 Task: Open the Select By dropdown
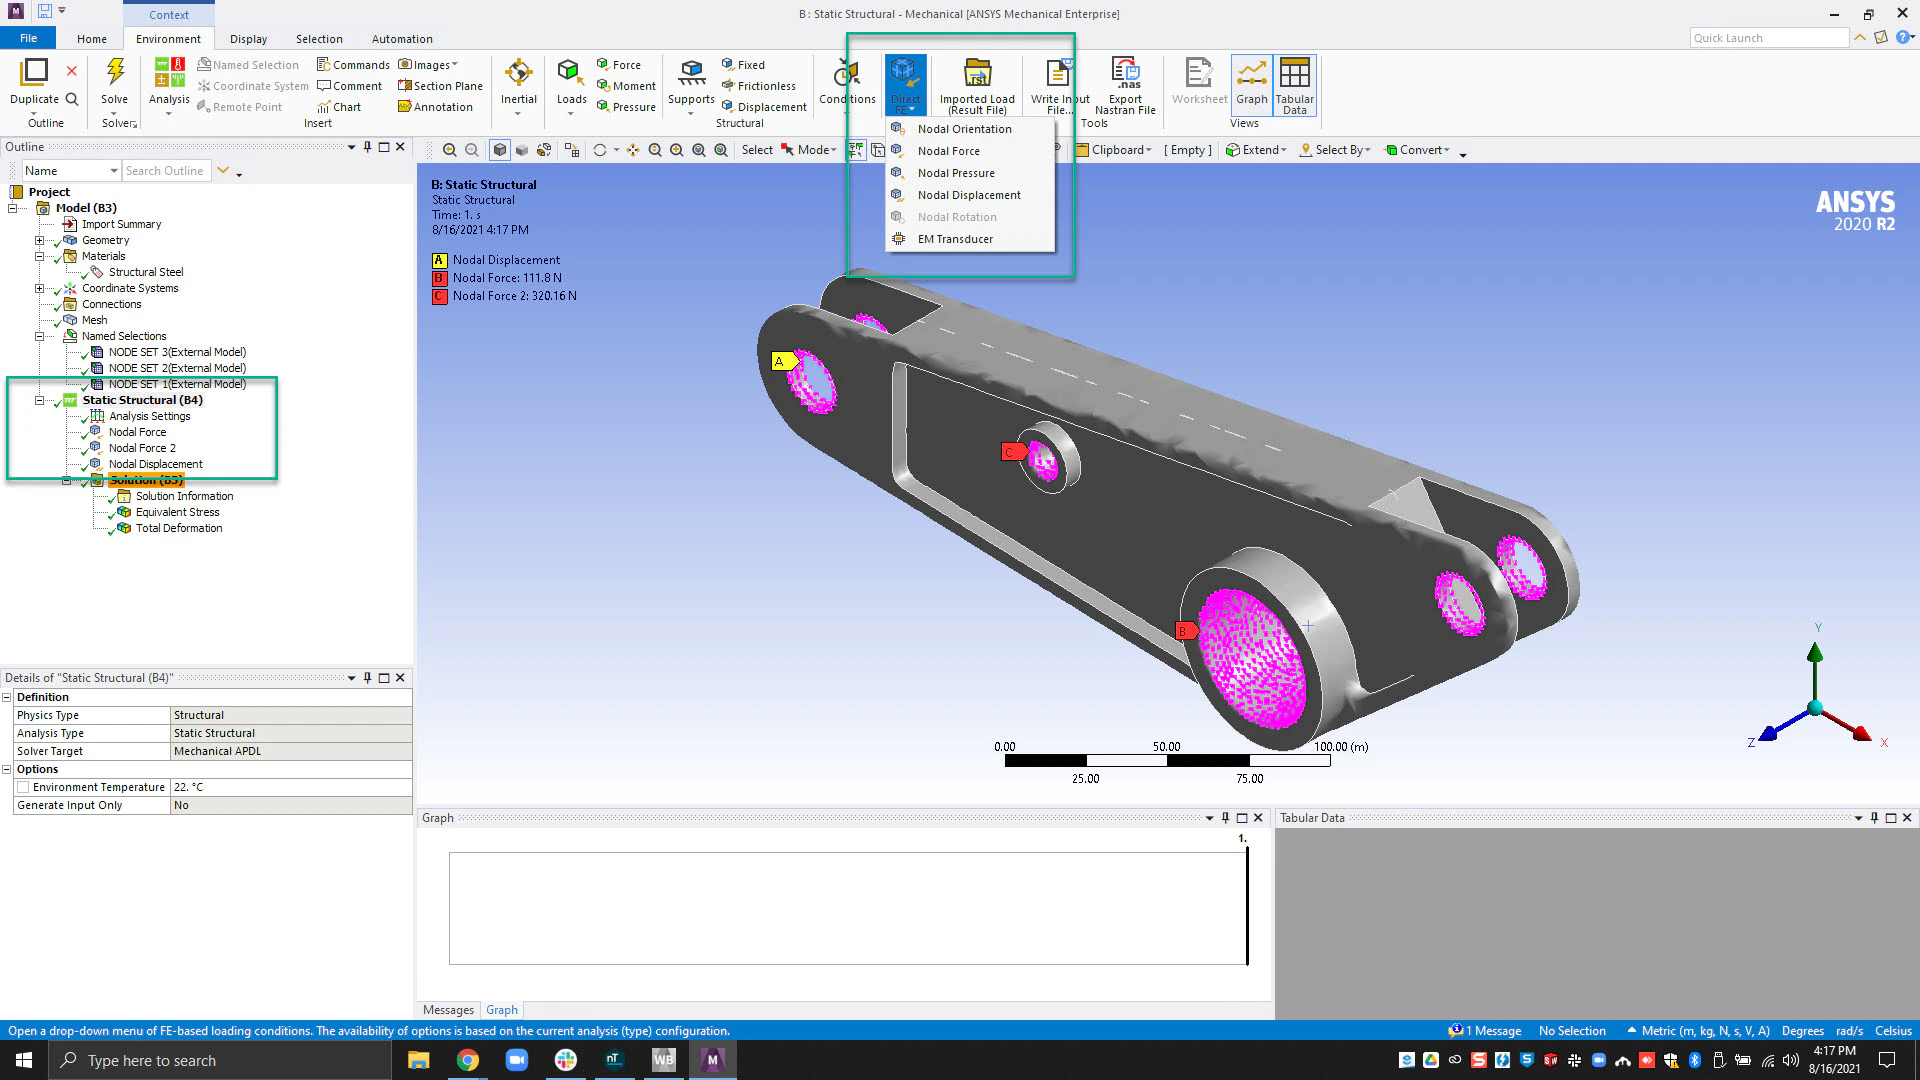[1335, 149]
